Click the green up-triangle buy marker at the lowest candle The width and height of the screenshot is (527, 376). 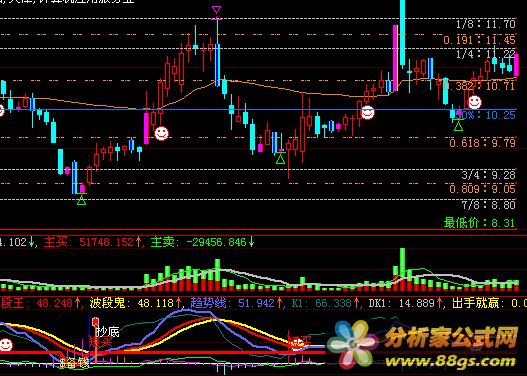coord(81,201)
